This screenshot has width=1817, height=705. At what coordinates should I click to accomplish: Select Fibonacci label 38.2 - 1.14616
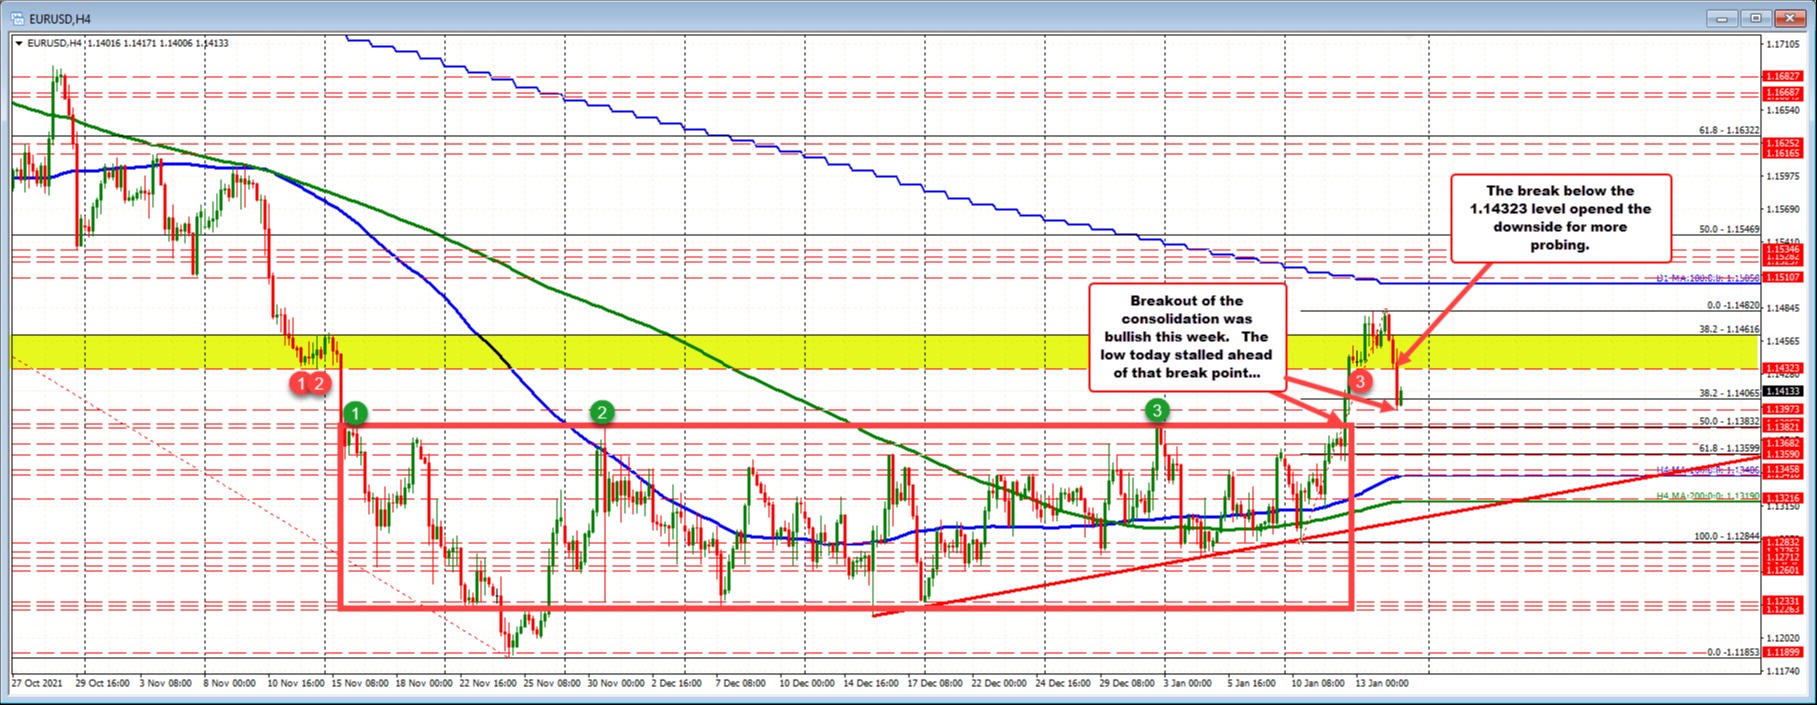[x=1729, y=328]
